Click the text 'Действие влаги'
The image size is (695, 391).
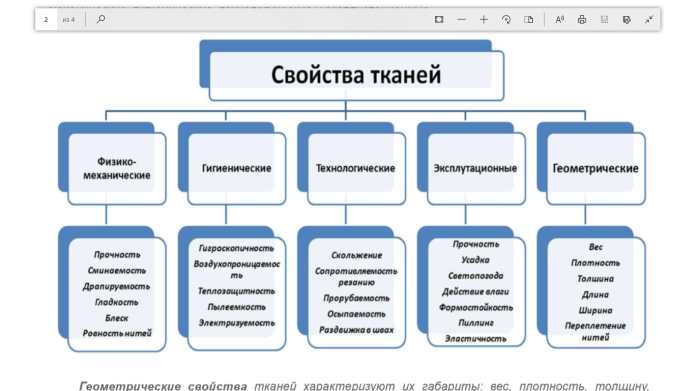(476, 292)
